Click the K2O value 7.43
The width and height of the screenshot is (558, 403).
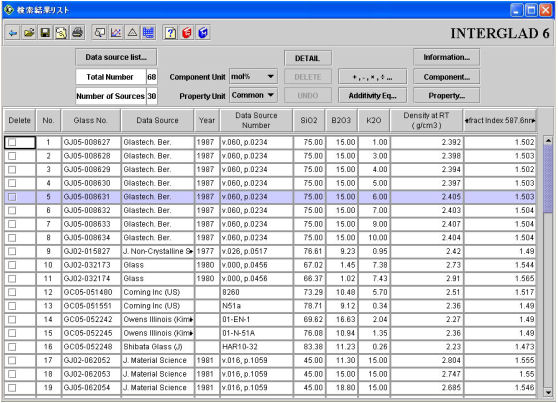pos(374,279)
